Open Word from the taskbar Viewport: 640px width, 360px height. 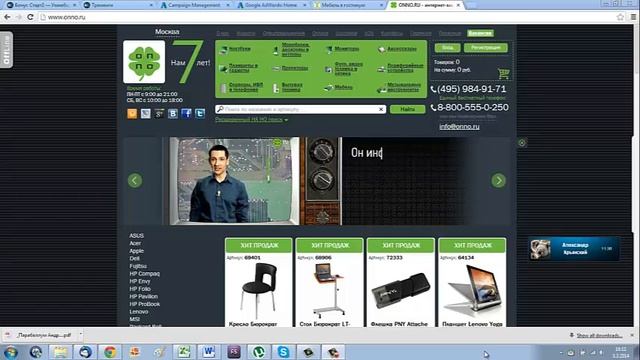click(209, 352)
